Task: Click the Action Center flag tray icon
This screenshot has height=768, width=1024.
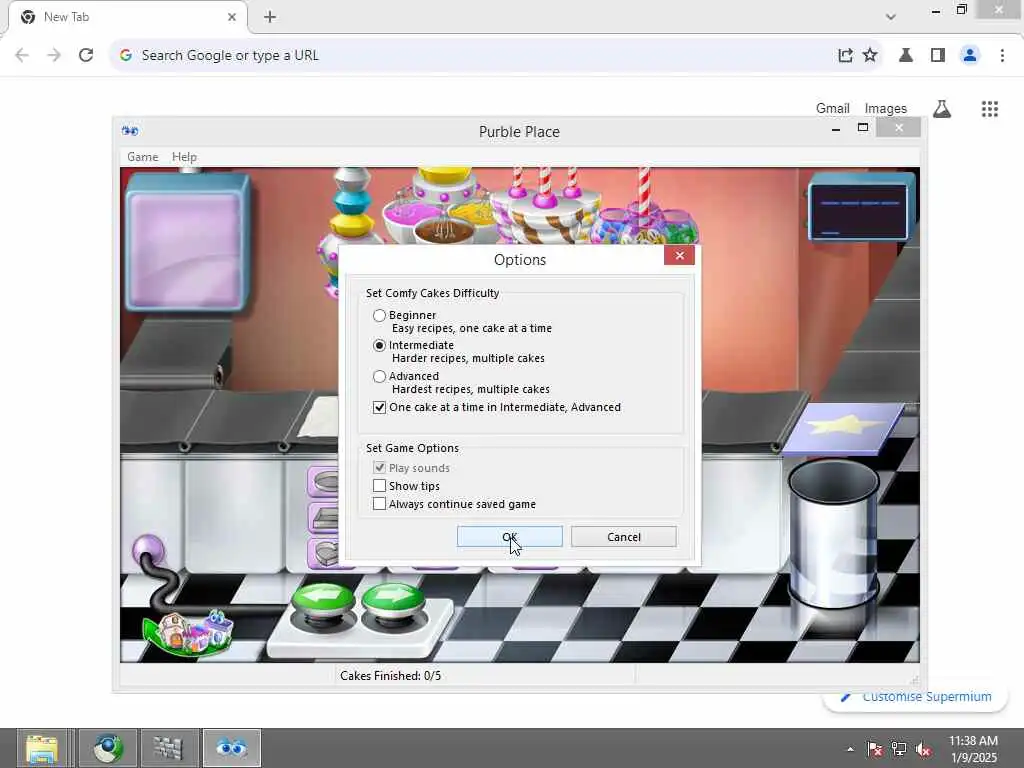Action: coord(874,749)
